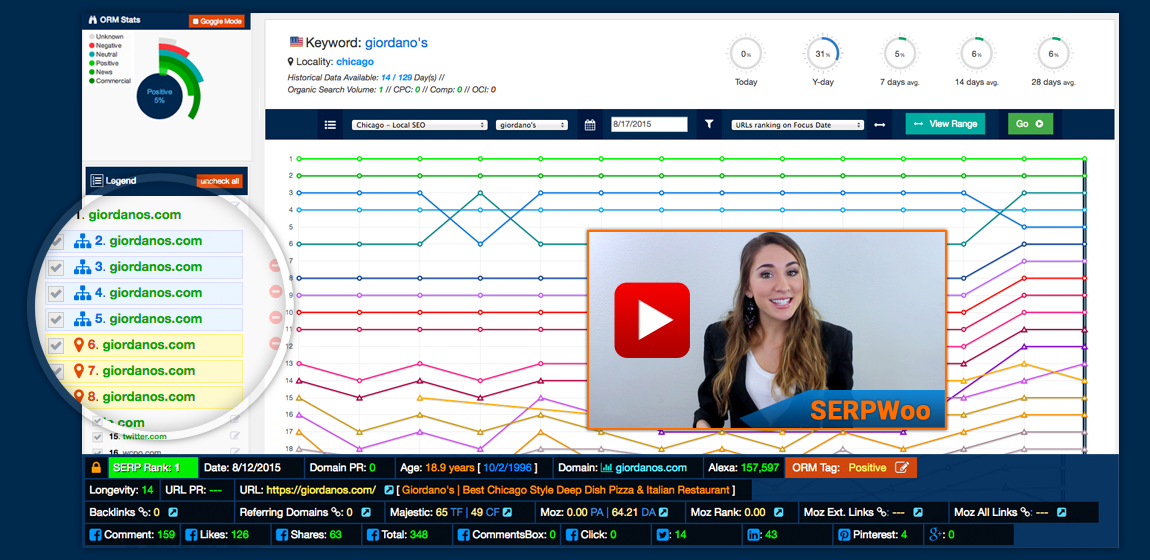The image size is (1150, 560).
Task: Click the 7 days avg. 5% gauge
Action: (x=900, y=54)
